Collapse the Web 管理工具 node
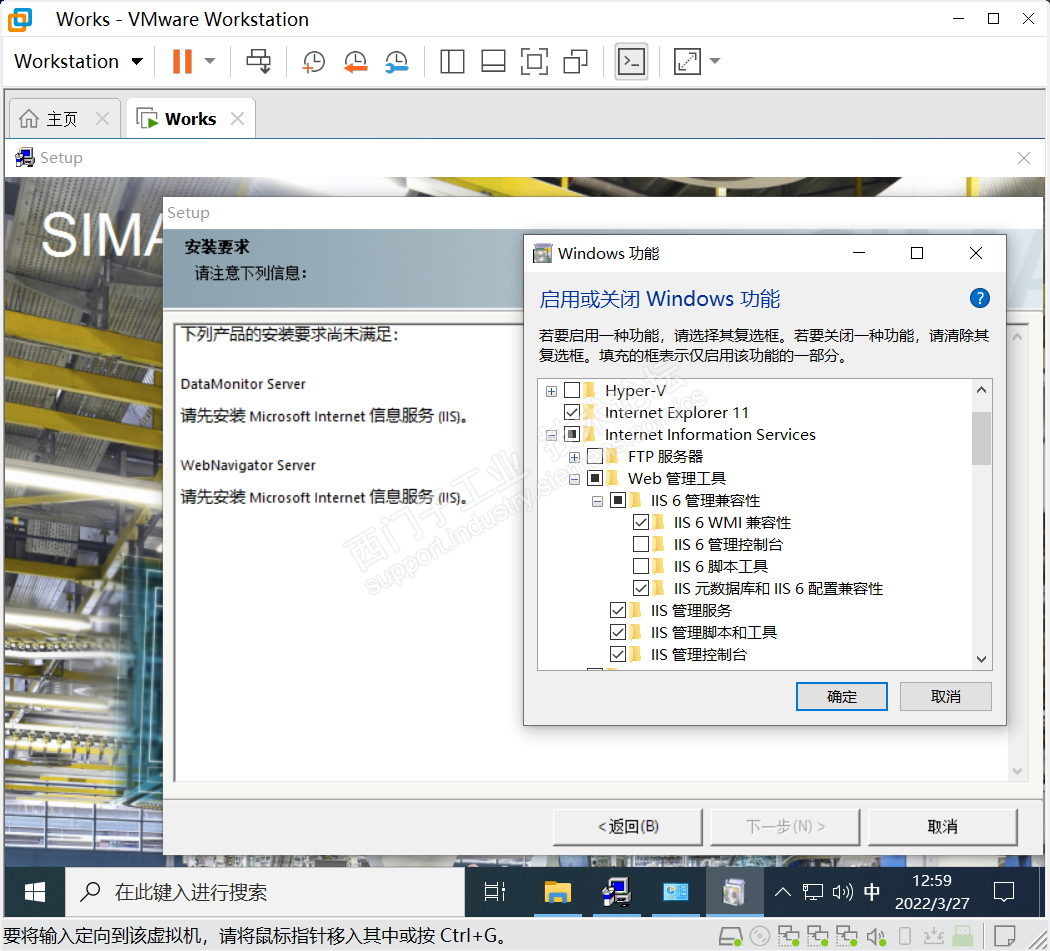Screen dimensions: 1050x951 click(574, 480)
